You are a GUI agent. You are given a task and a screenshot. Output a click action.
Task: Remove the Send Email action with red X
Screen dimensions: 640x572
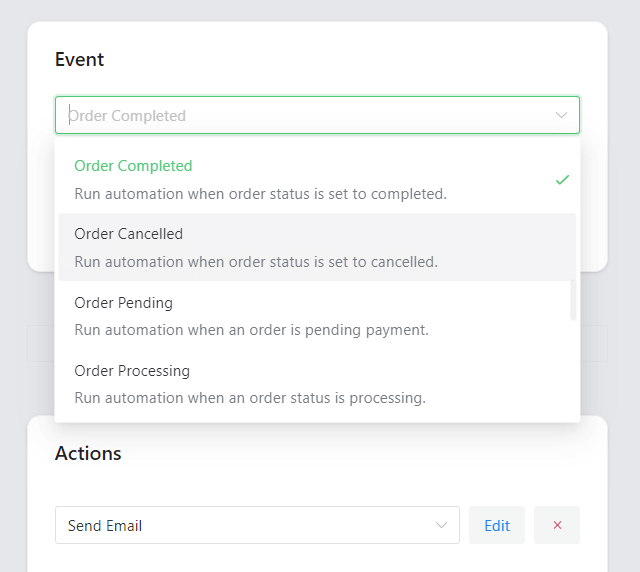[x=557, y=525]
